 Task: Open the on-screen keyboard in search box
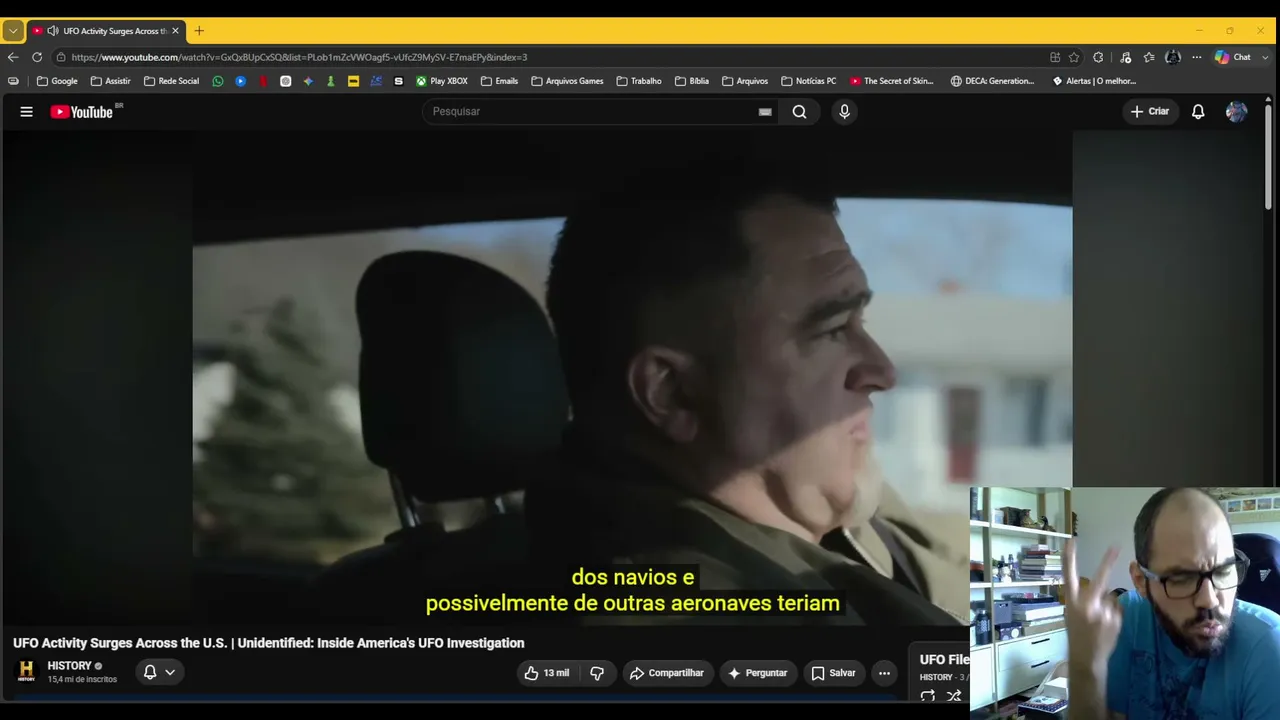pyautogui.click(x=765, y=112)
